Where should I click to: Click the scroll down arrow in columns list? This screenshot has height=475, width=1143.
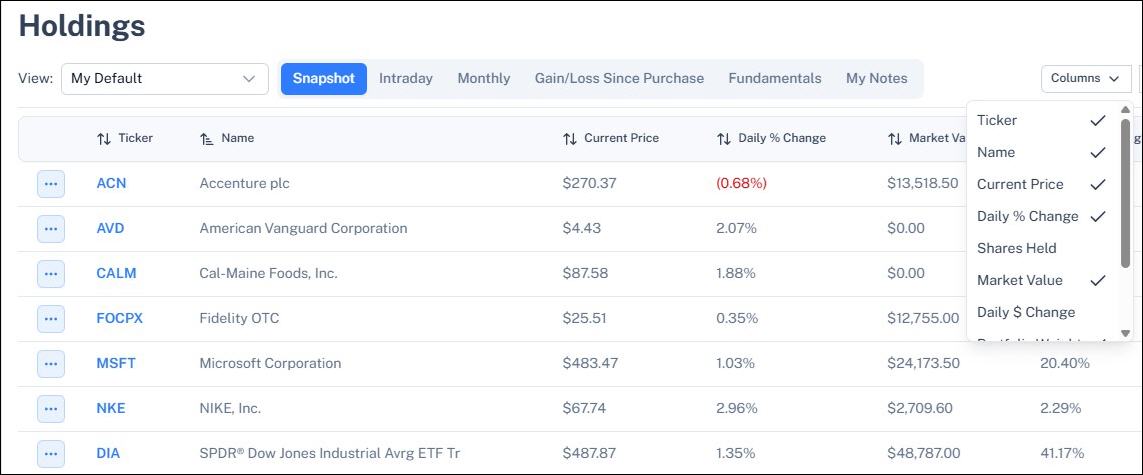pos(1126,334)
